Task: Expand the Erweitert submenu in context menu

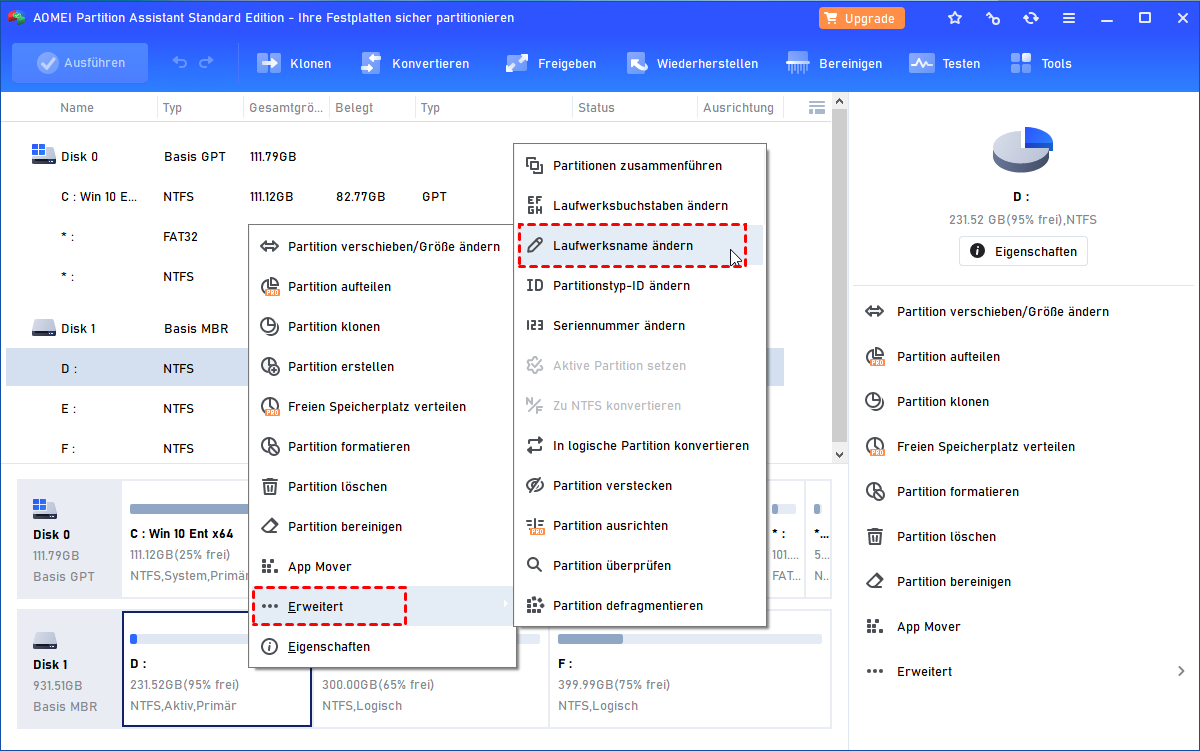Action: (x=382, y=606)
